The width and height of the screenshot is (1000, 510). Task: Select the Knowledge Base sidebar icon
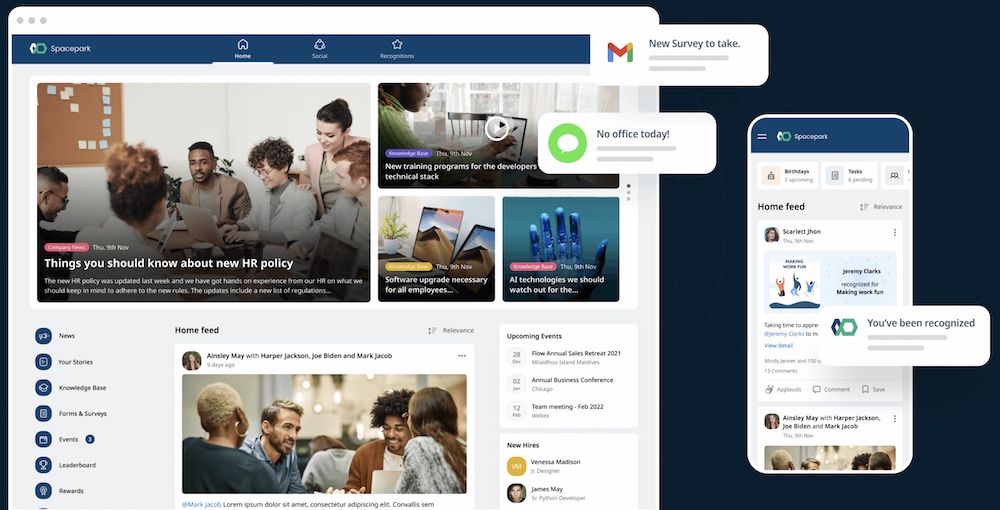tap(44, 388)
